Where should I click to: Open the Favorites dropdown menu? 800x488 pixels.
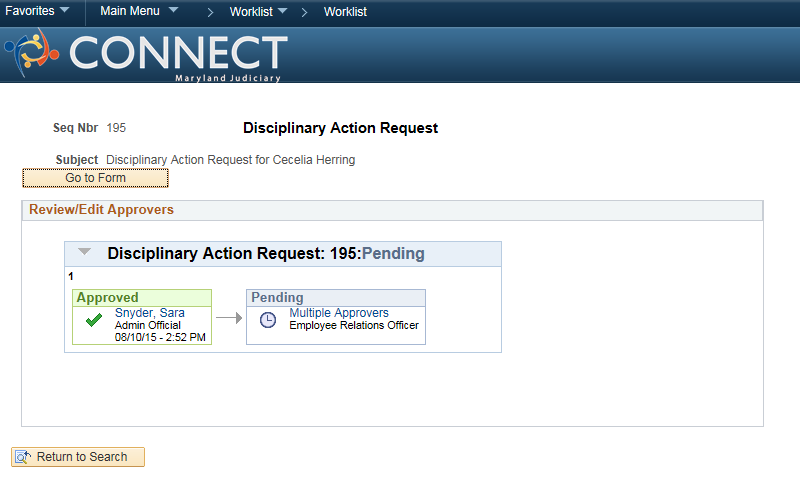37,11
